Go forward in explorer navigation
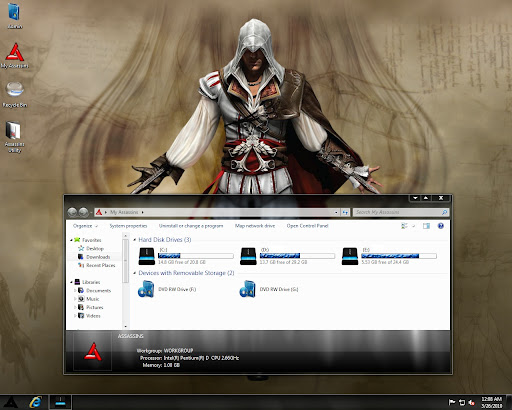Viewport: 512px width, 410px height. pos(84,212)
